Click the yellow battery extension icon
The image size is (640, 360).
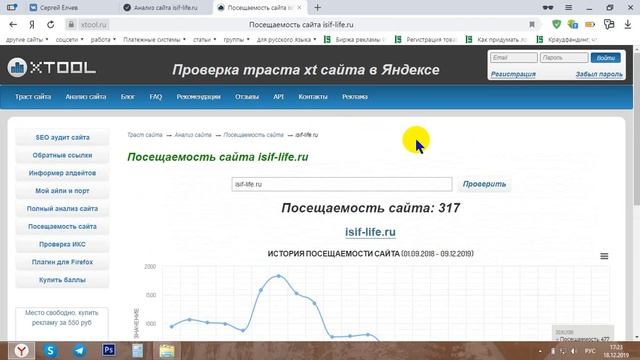click(590, 24)
